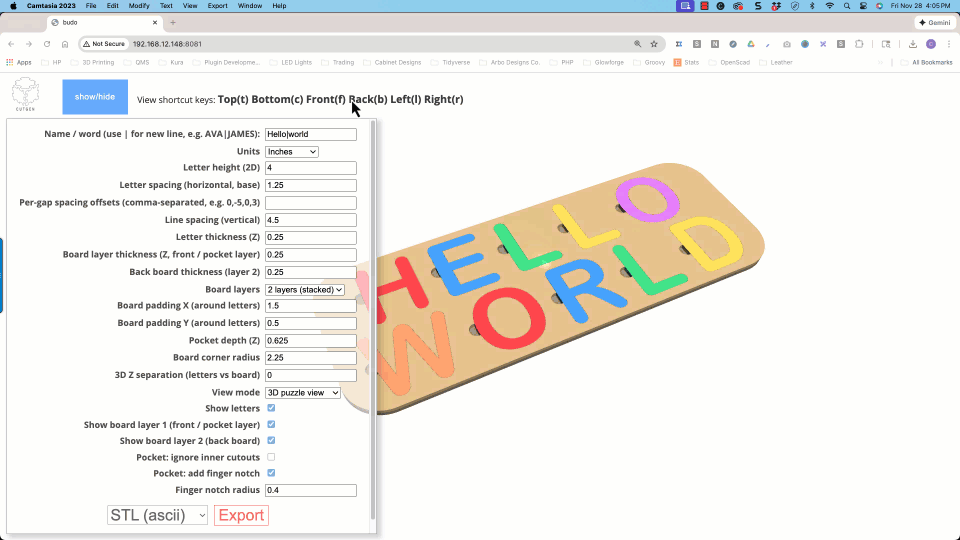Image resolution: width=960 pixels, height=540 pixels.
Task: Enable Pocket: ignore inner cutouts
Action: [x=271, y=457]
